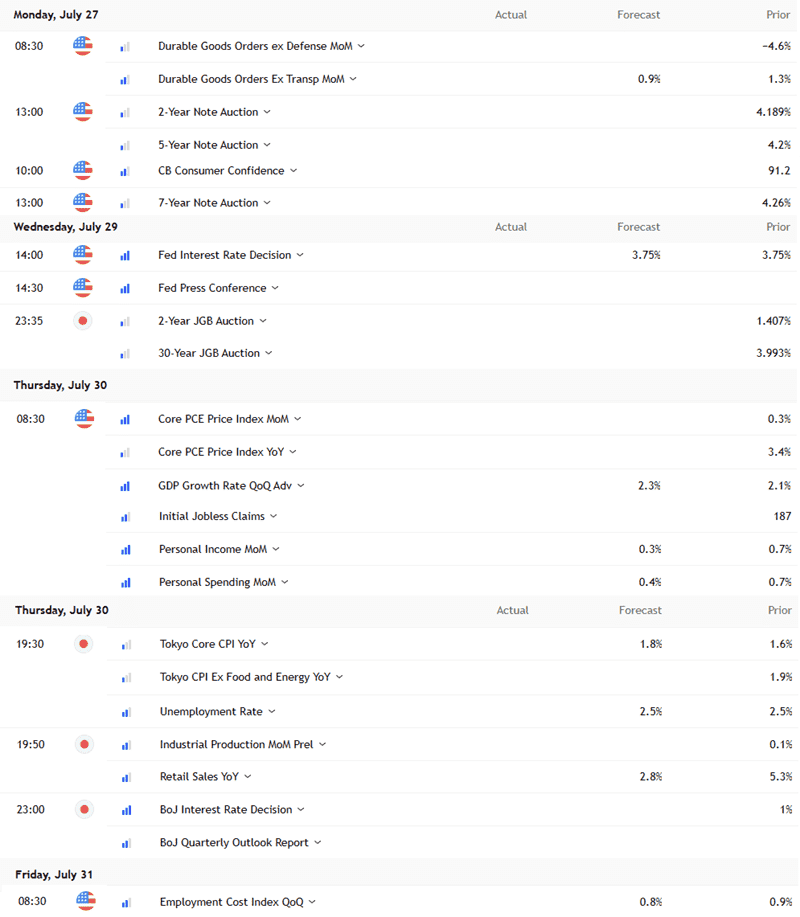This screenshot has width=800, height=917.
Task: Open the Unemployment Rate event
Action: click(211, 711)
